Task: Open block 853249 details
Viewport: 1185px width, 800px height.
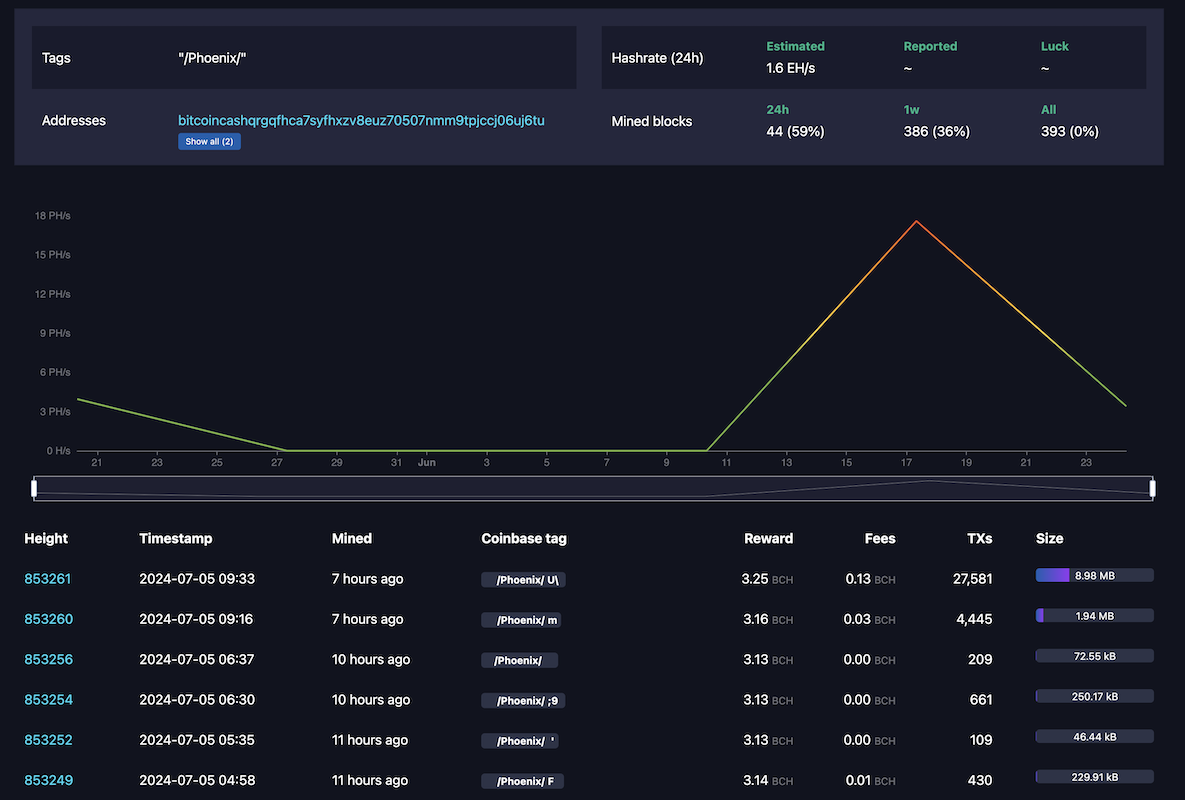Action: [x=48, y=779]
